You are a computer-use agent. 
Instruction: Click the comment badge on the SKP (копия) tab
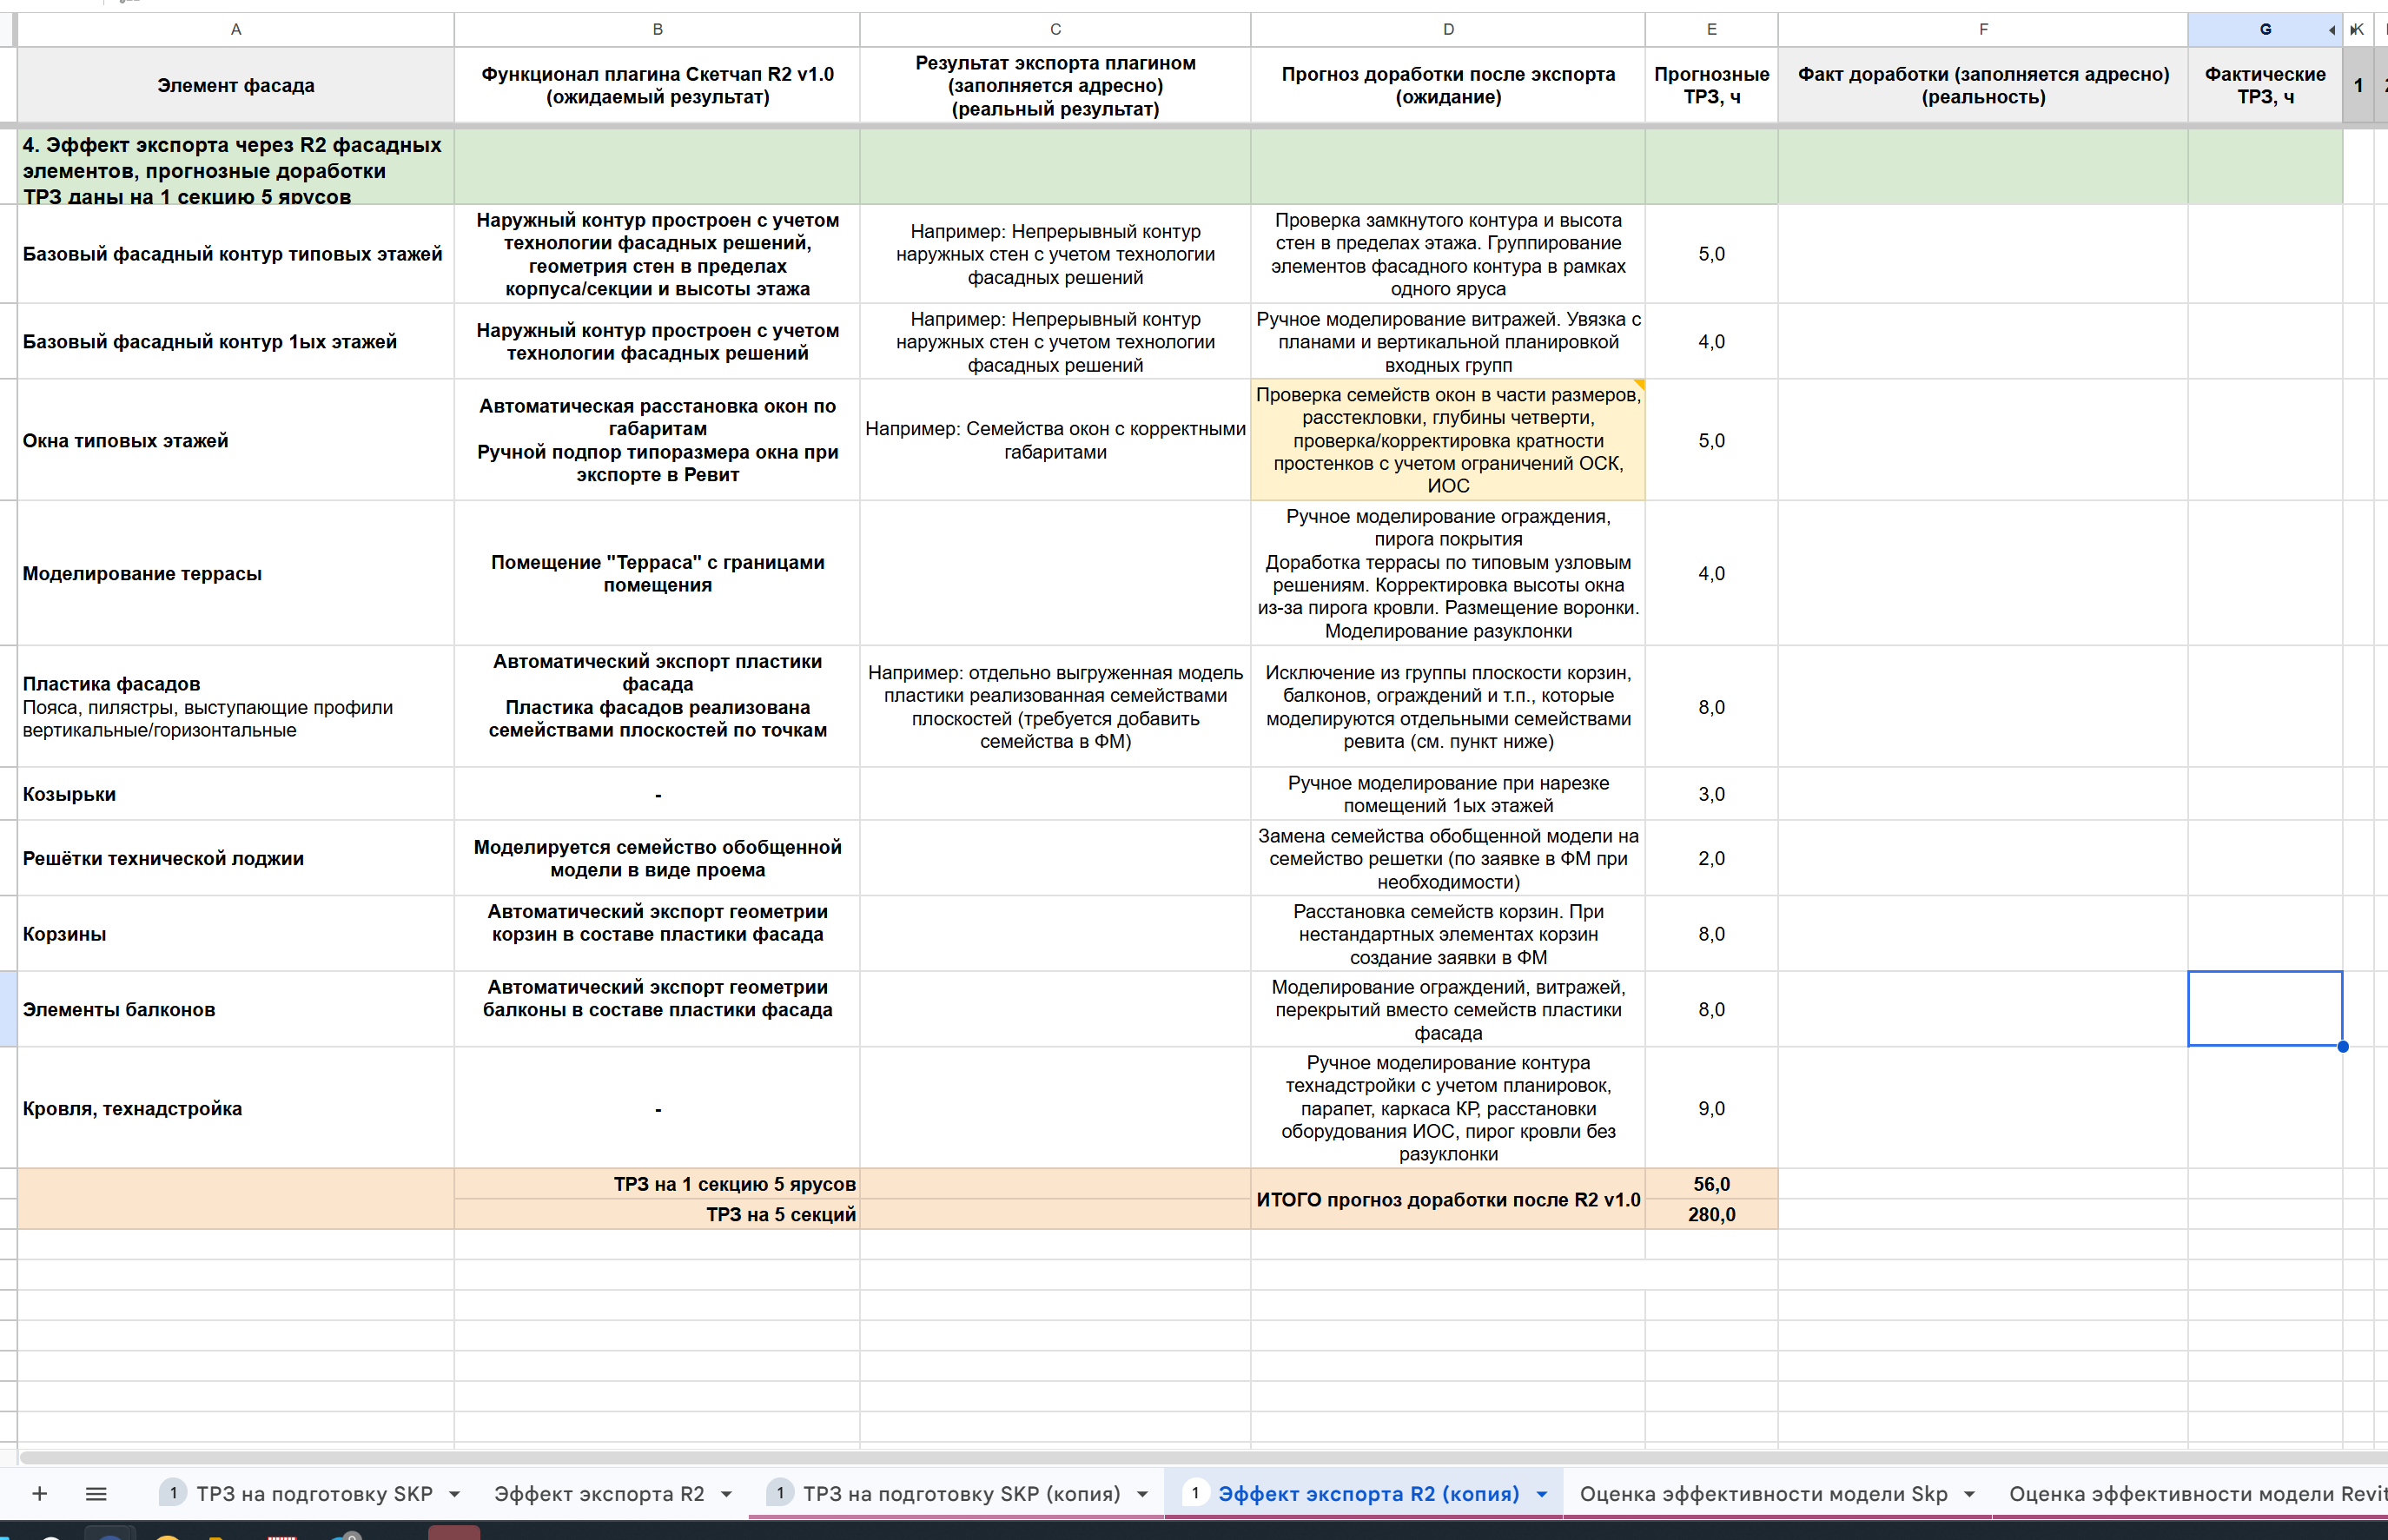pos(780,1493)
